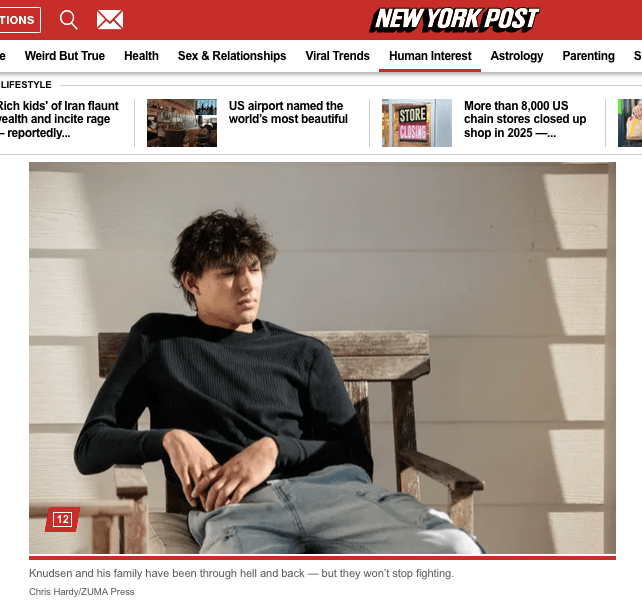The height and width of the screenshot is (606, 642).
Task: Click the email newsletter envelope icon
Action: (x=110, y=20)
